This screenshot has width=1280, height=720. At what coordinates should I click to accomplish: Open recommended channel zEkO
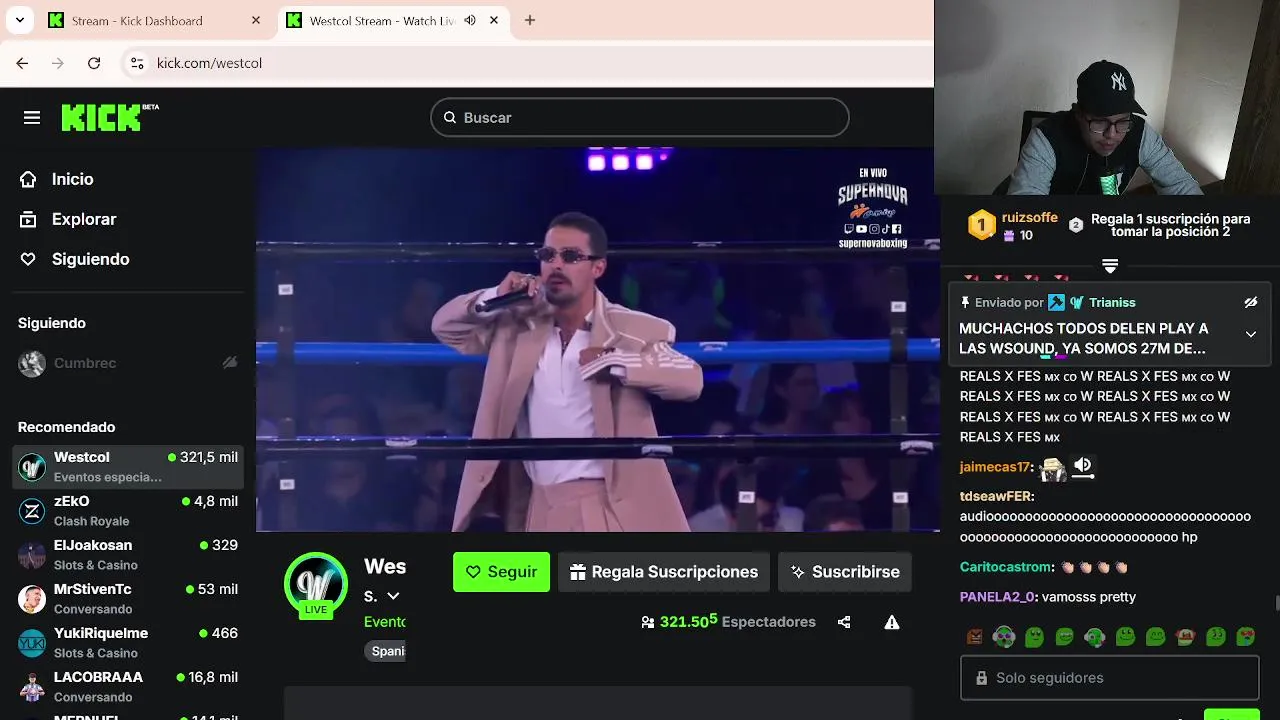128,511
